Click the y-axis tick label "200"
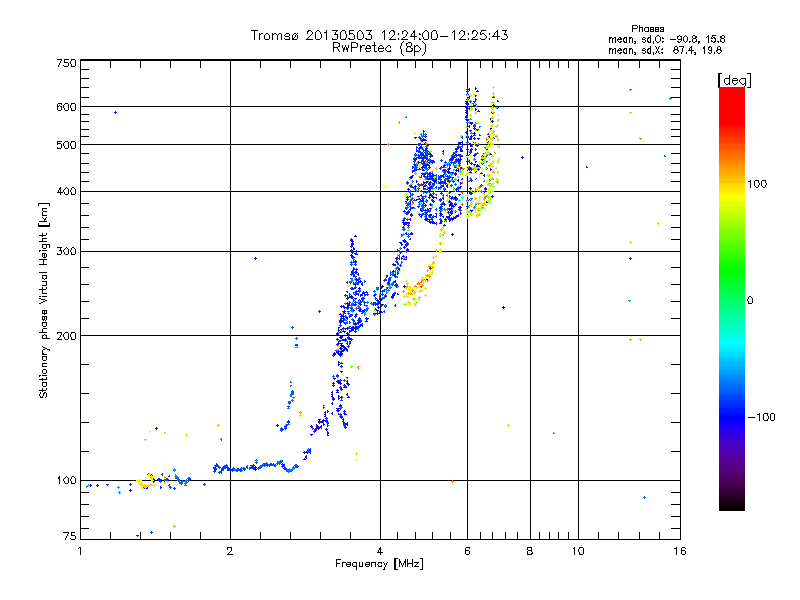 coord(67,336)
